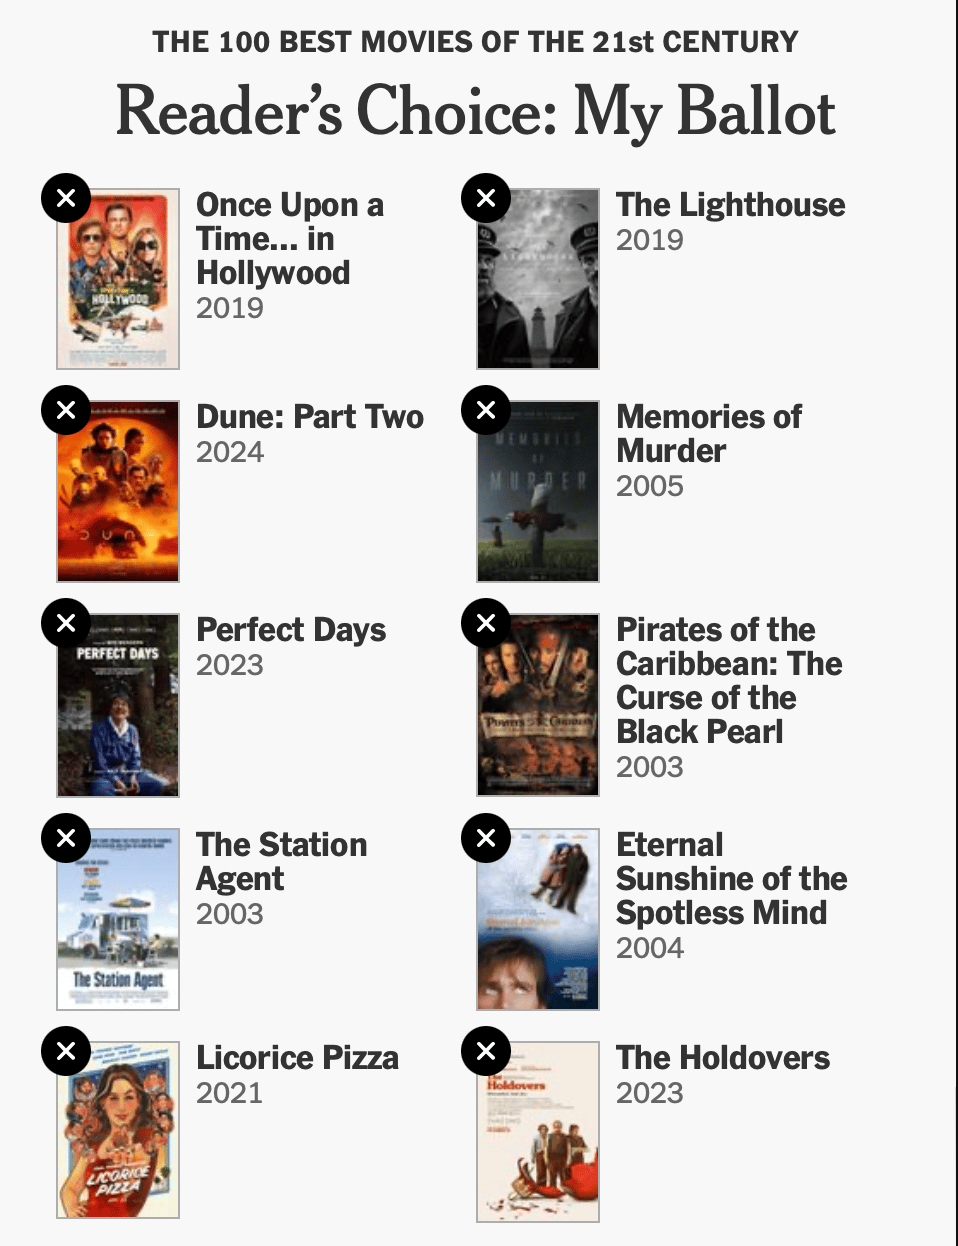Image resolution: width=958 pixels, height=1246 pixels.
Task: Remove Licorice Pizza using its X icon
Action: tap(66, 1051)
